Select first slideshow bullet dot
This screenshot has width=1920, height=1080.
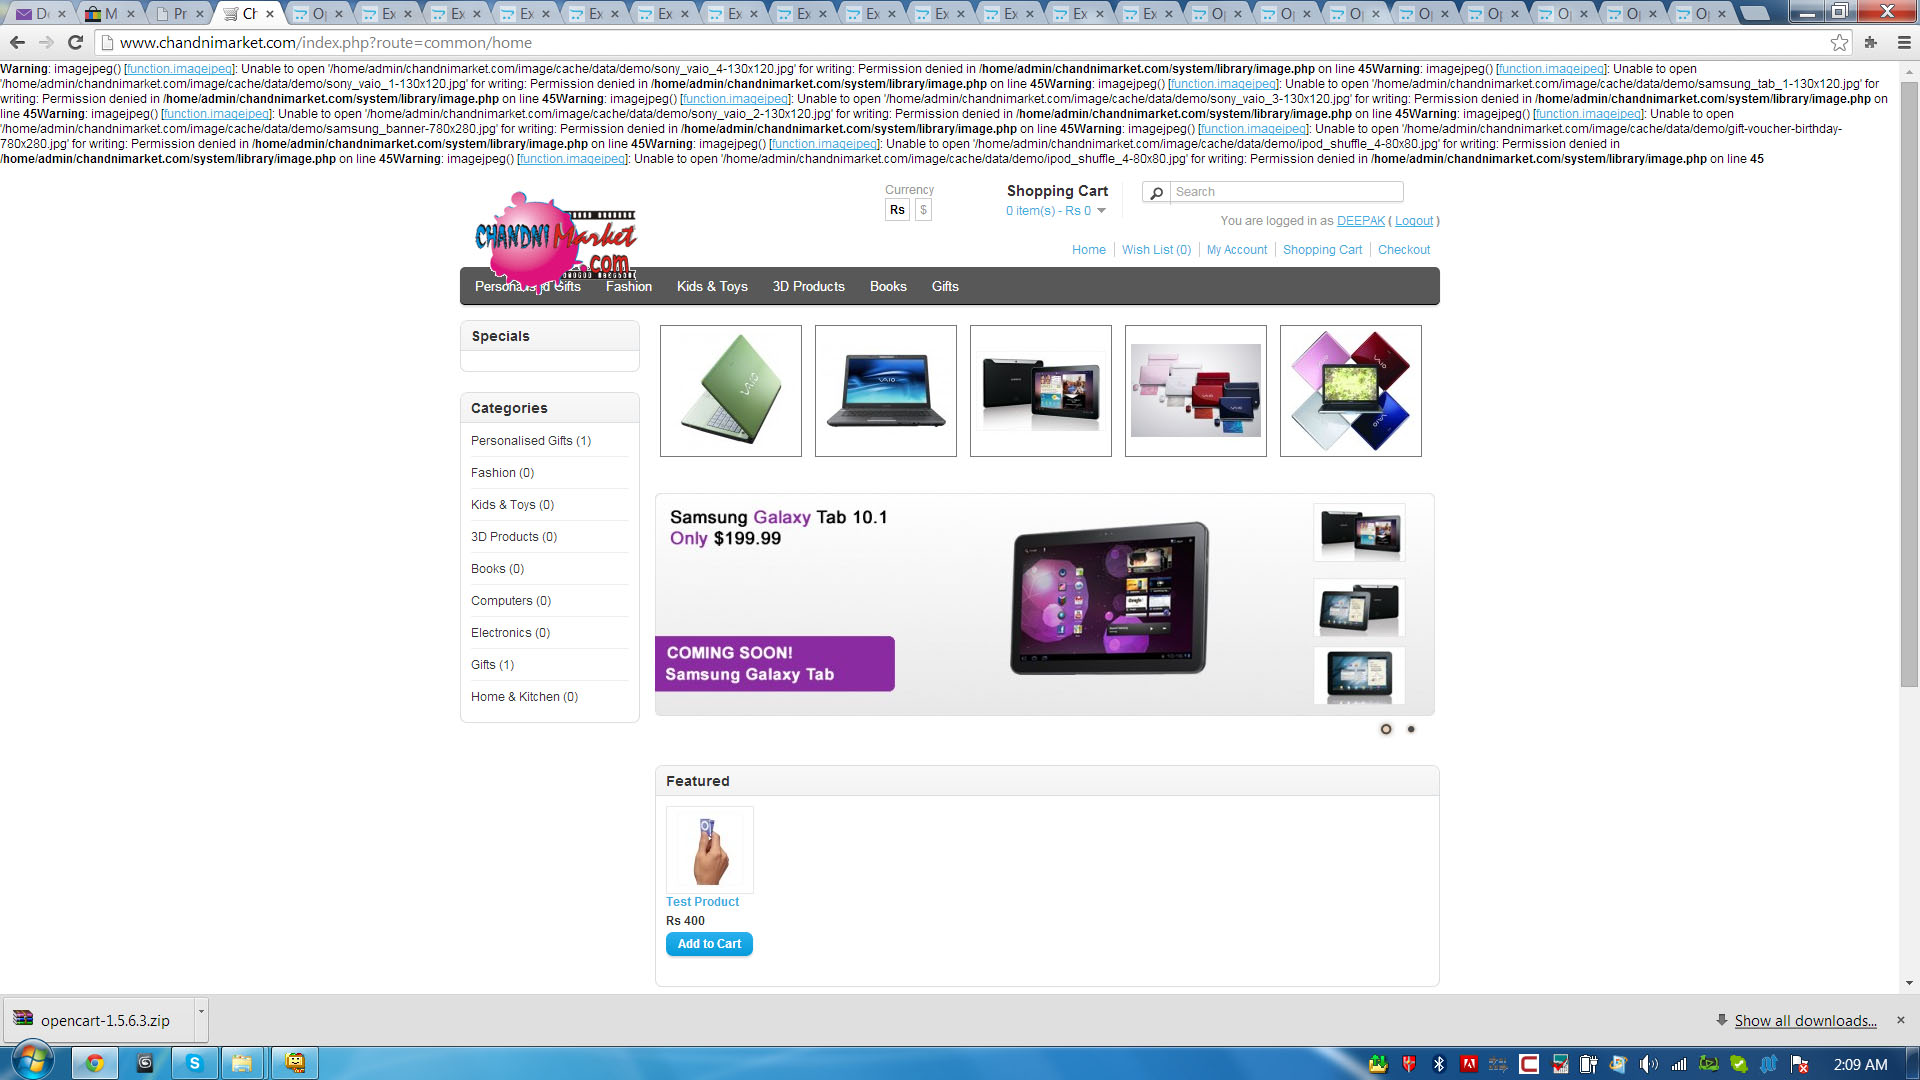point(1386,729)
